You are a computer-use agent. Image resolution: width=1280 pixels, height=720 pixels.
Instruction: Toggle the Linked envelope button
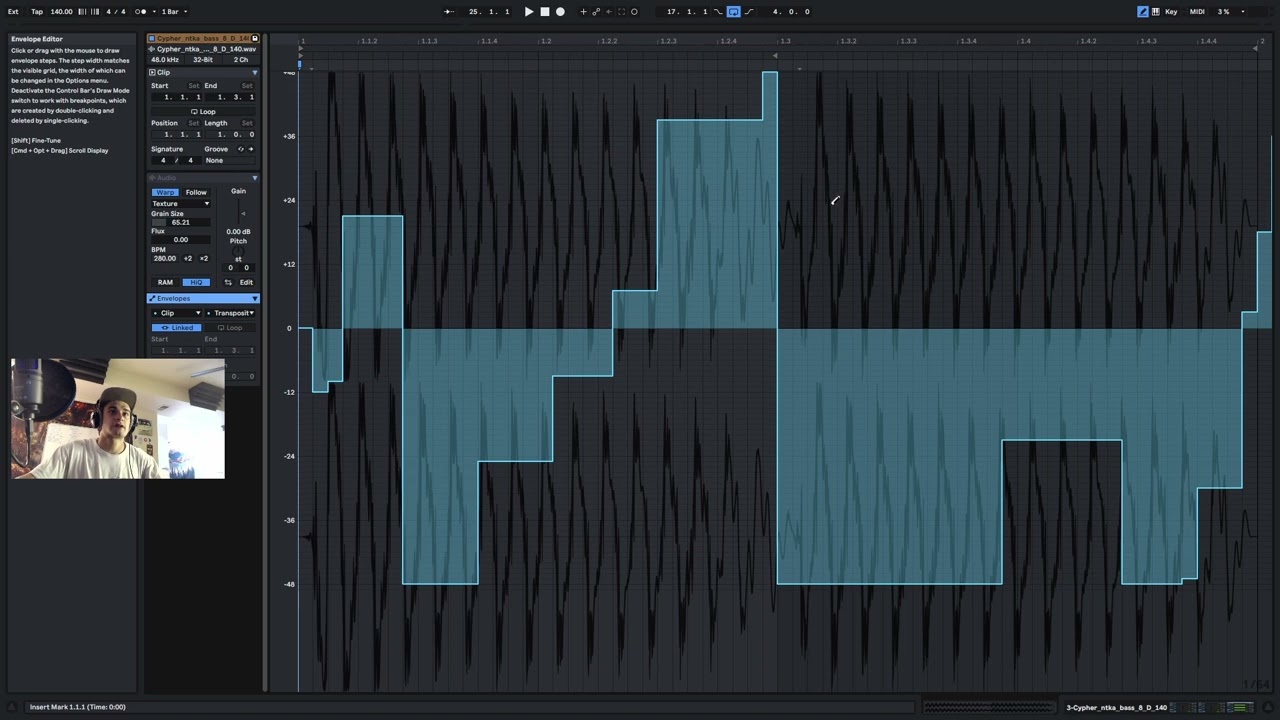pos(177,328)
